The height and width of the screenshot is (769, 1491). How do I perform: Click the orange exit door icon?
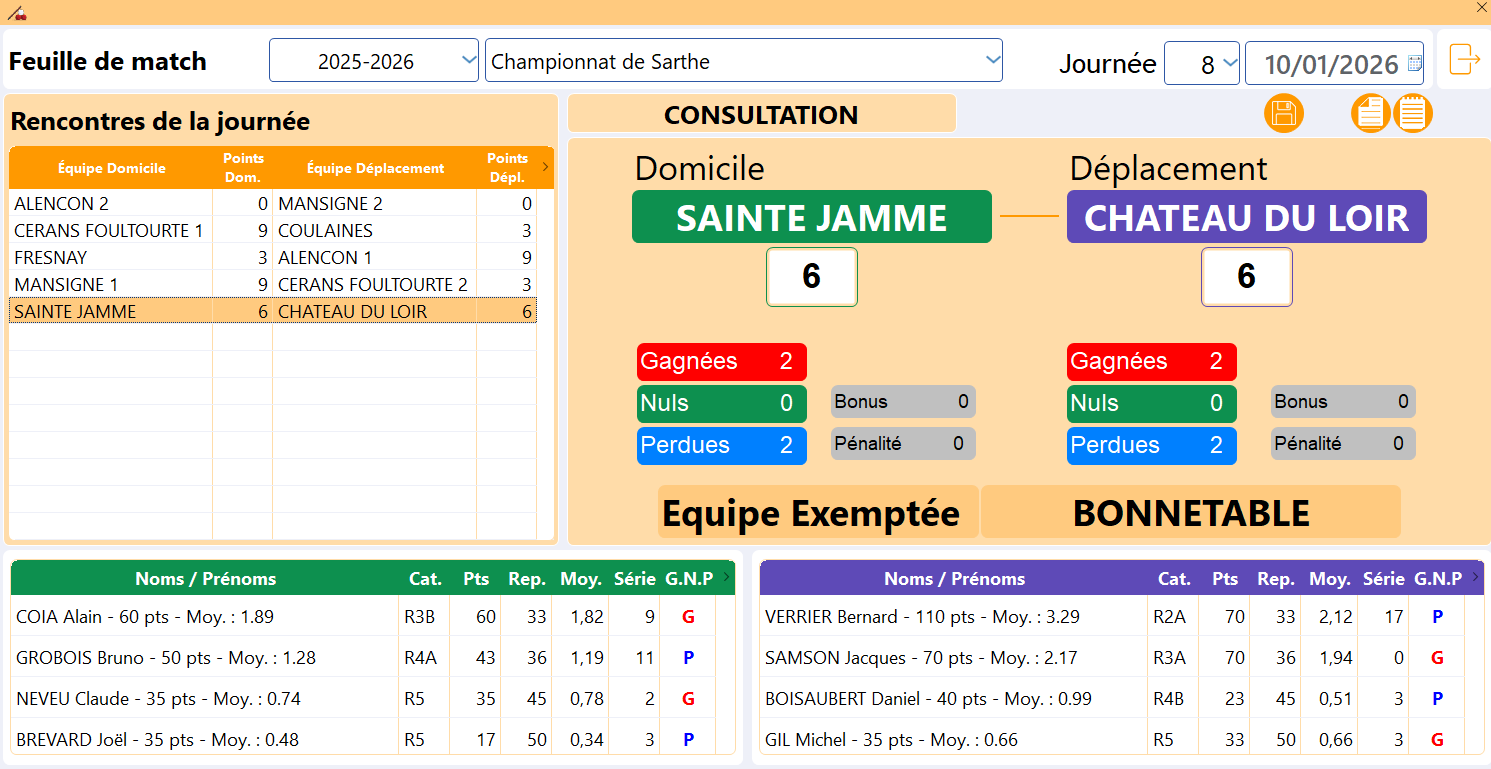point(1464,60)
